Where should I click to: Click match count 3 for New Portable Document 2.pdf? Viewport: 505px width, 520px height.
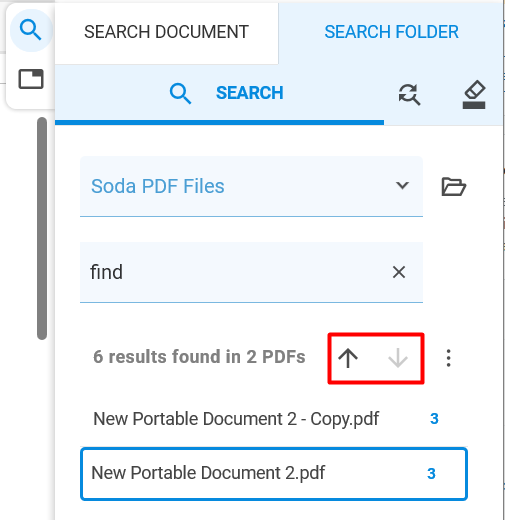431,473
